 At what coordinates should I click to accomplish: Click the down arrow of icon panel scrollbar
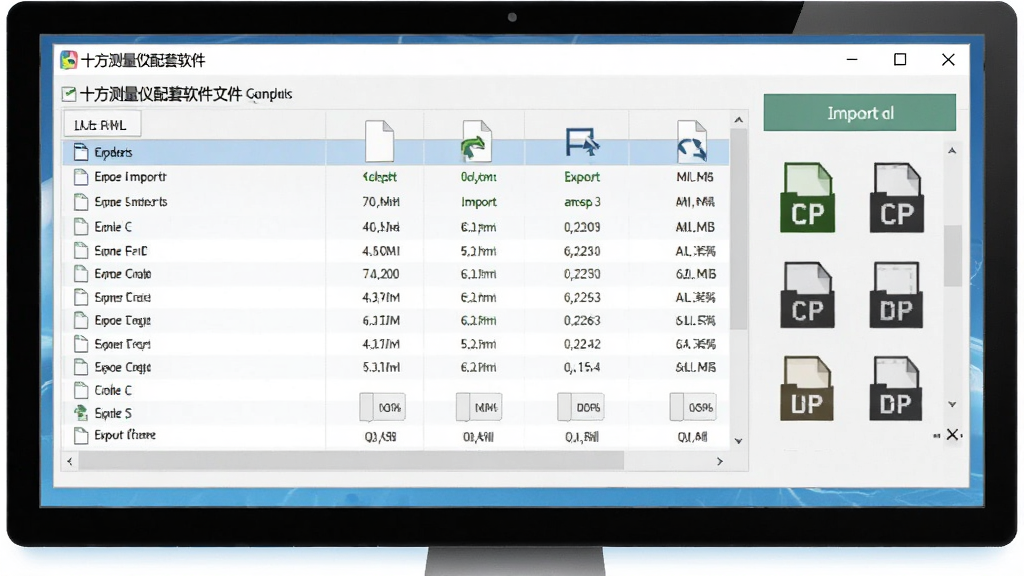pos(952,405)
